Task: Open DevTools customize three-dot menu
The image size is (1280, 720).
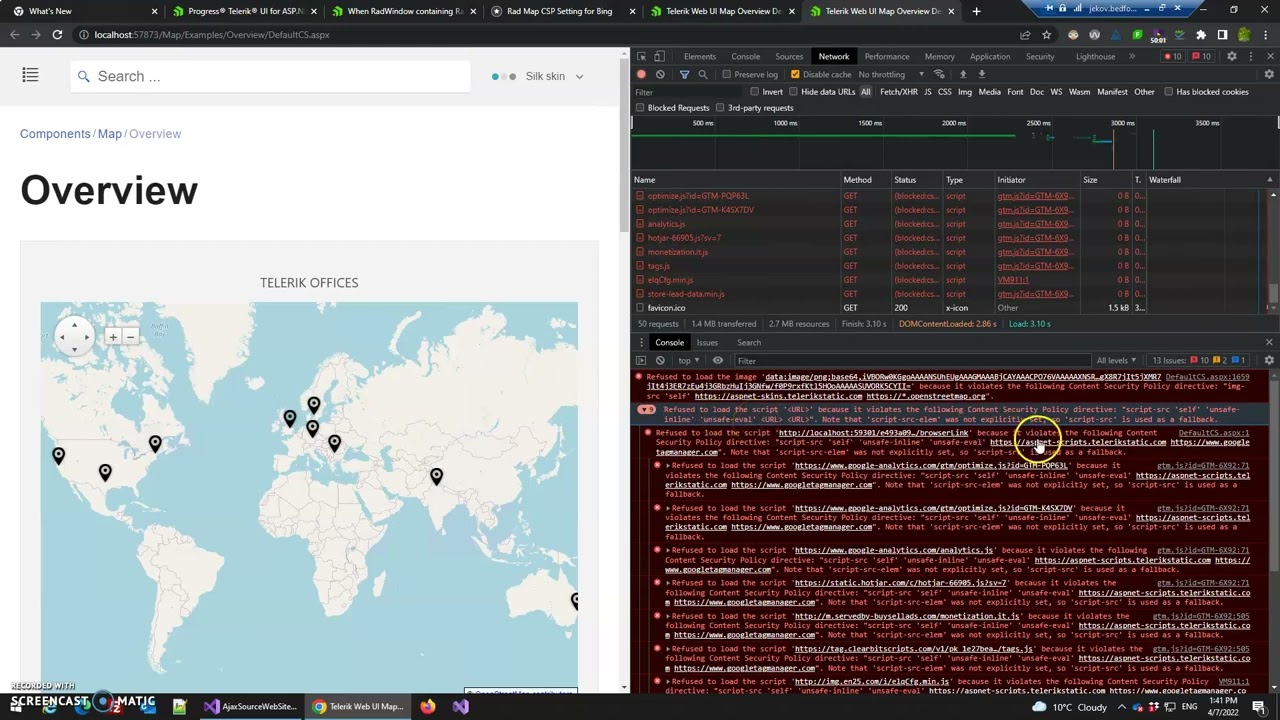Action: (x=1251, y=57)
